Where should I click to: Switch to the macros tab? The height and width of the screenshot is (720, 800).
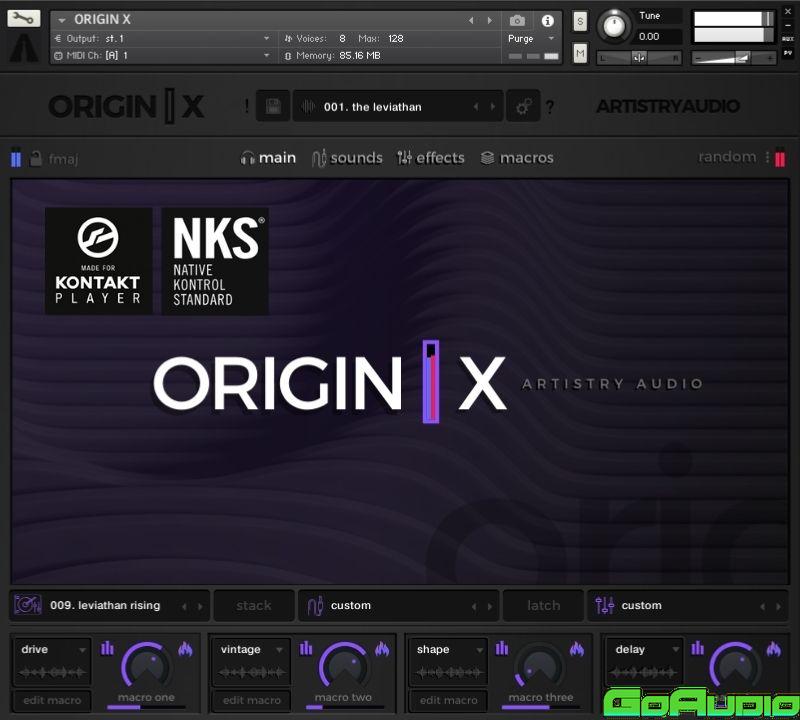[x=517, y=158]
